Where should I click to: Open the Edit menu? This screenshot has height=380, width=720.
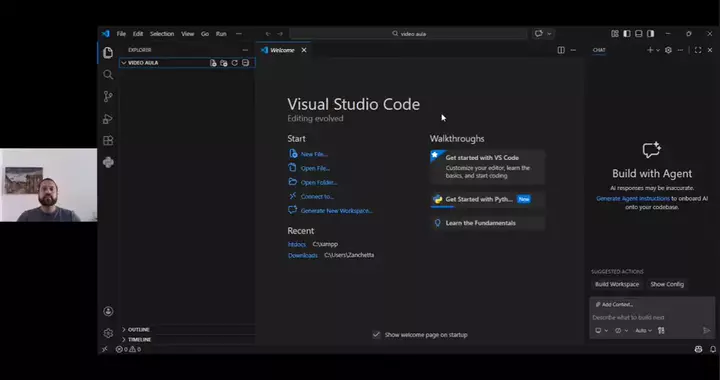[x=138, y=34]
